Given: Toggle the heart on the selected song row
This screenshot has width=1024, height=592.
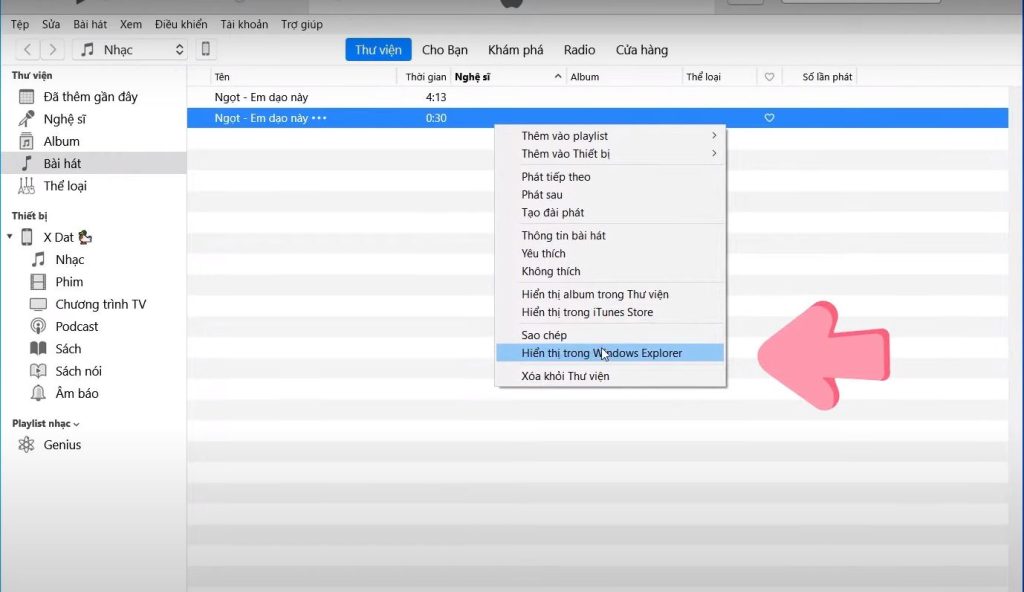Looking at the screenshot, I should (x=769, y=118).
